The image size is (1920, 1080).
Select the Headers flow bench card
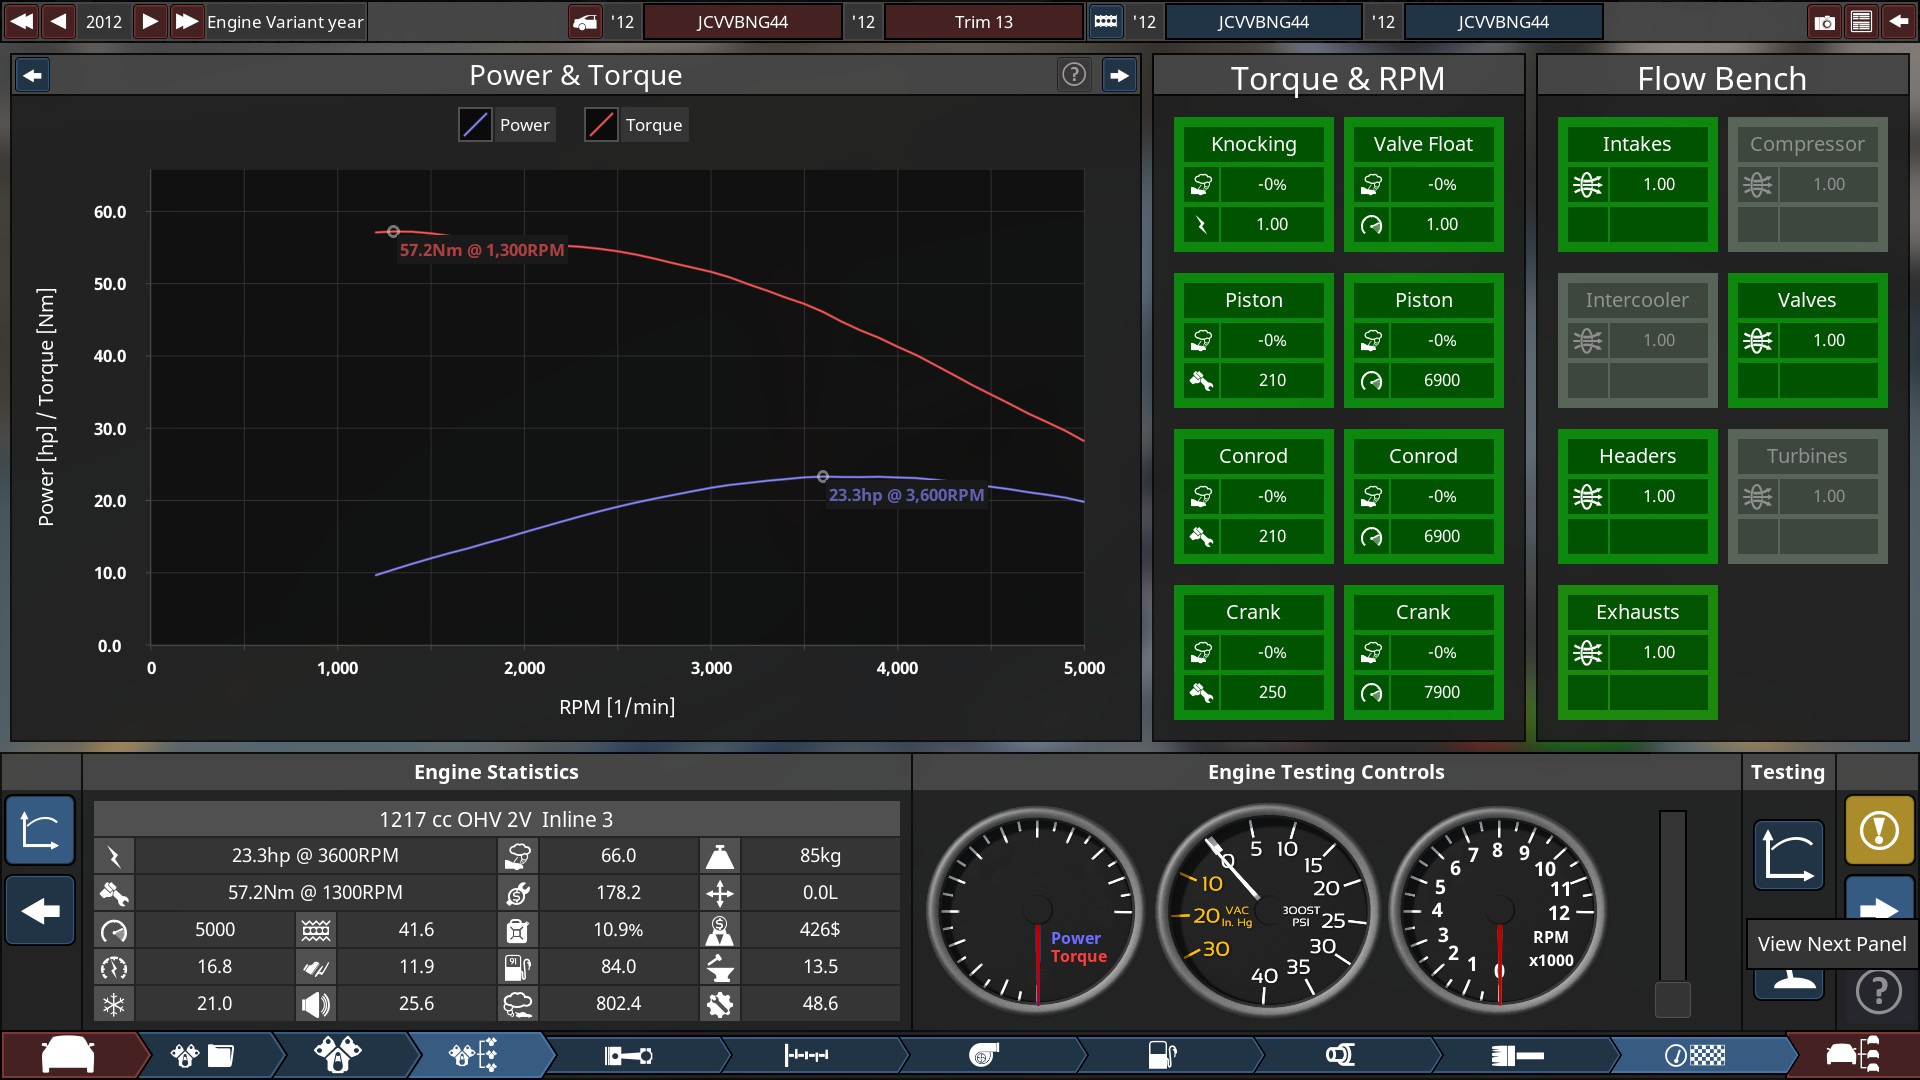pos(1637,496)
